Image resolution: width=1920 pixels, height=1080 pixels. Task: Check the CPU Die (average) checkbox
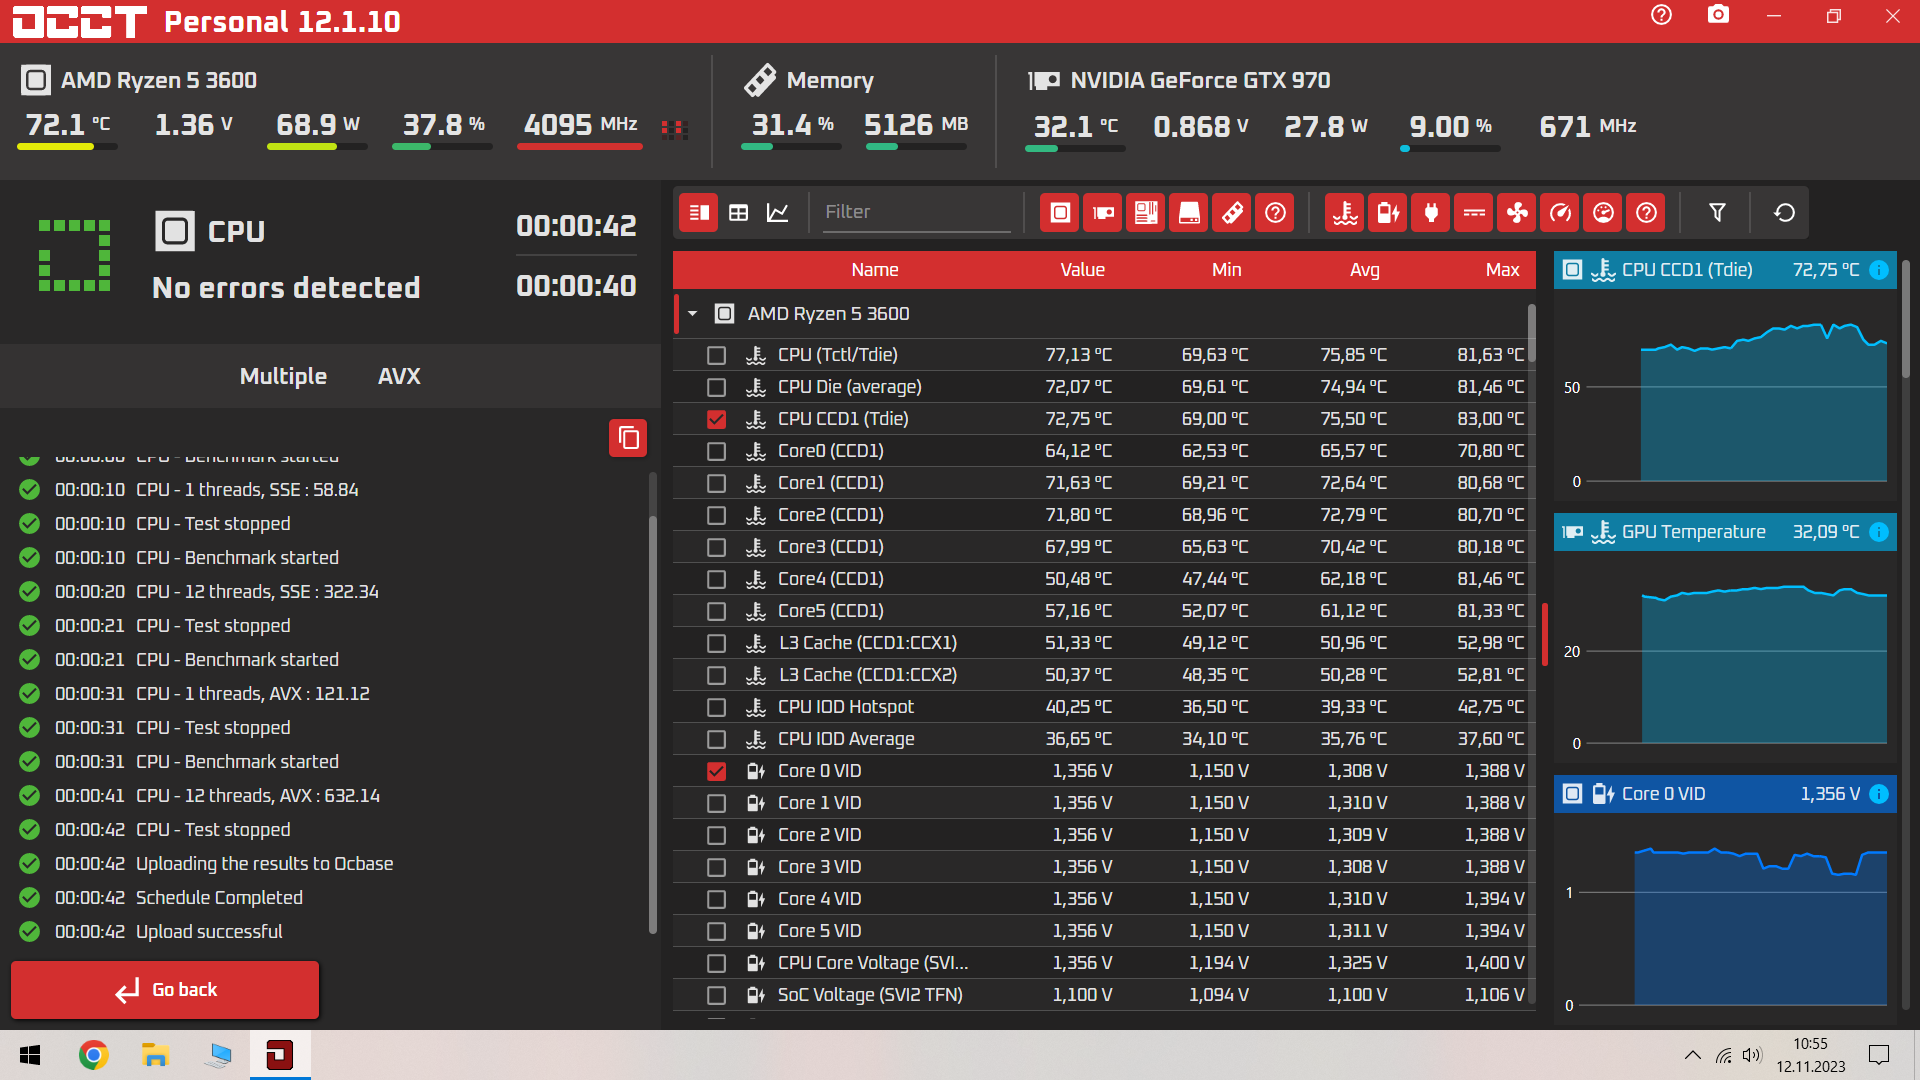coord(716,387)
